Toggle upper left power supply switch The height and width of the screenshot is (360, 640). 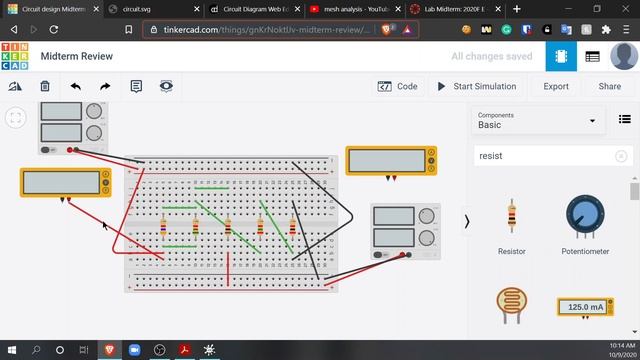[x=48, y=150]
